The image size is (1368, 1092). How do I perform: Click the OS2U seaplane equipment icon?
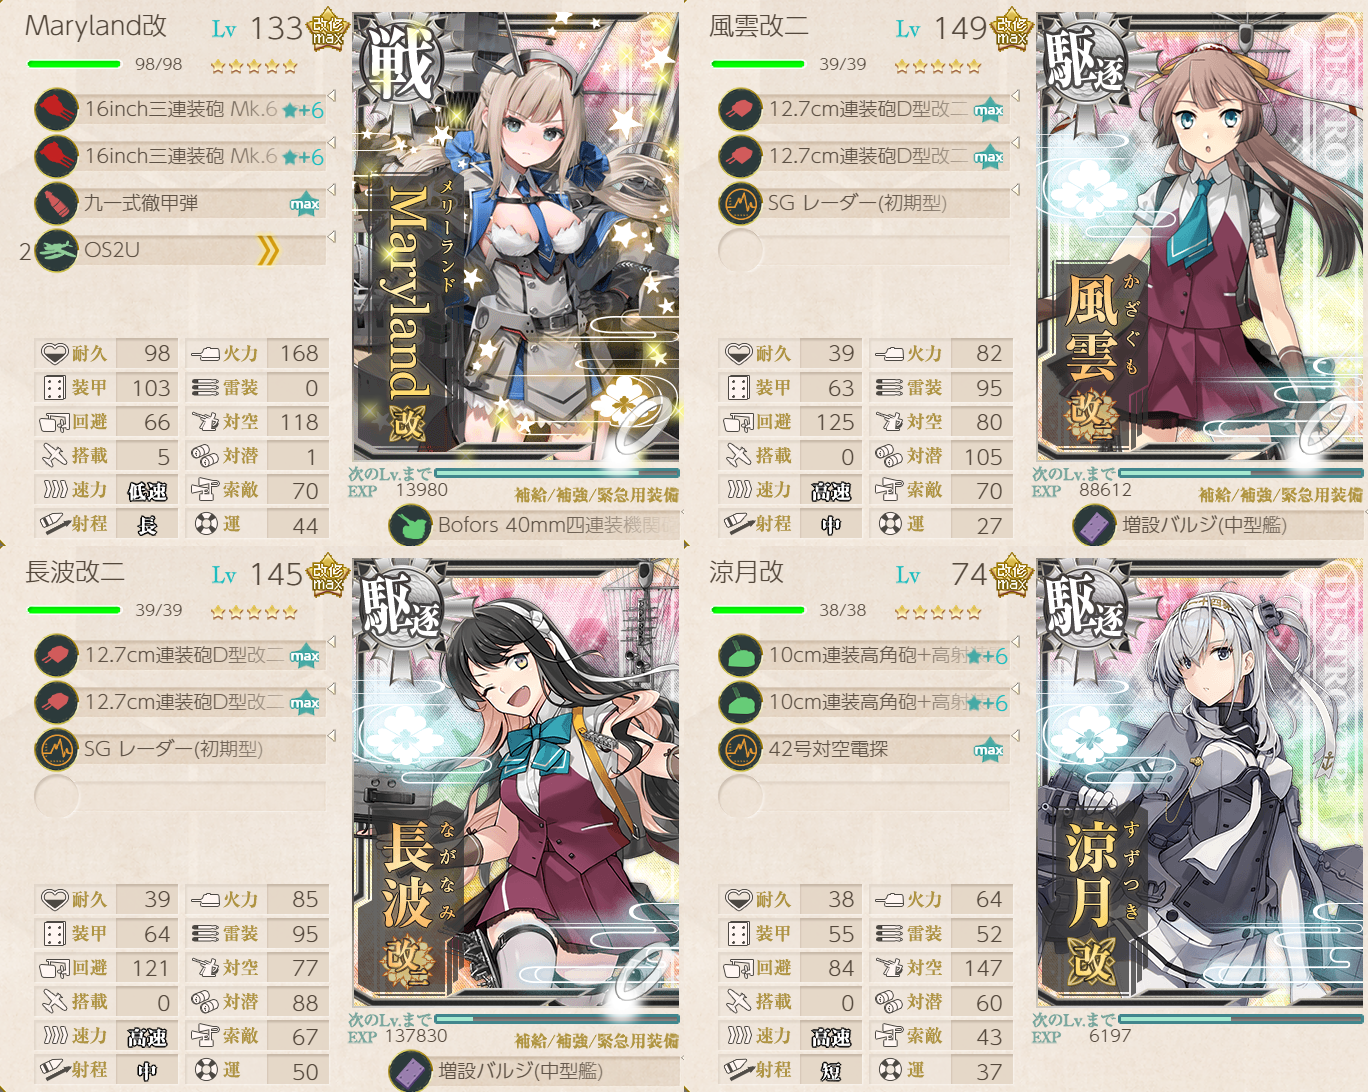[56, 251]
